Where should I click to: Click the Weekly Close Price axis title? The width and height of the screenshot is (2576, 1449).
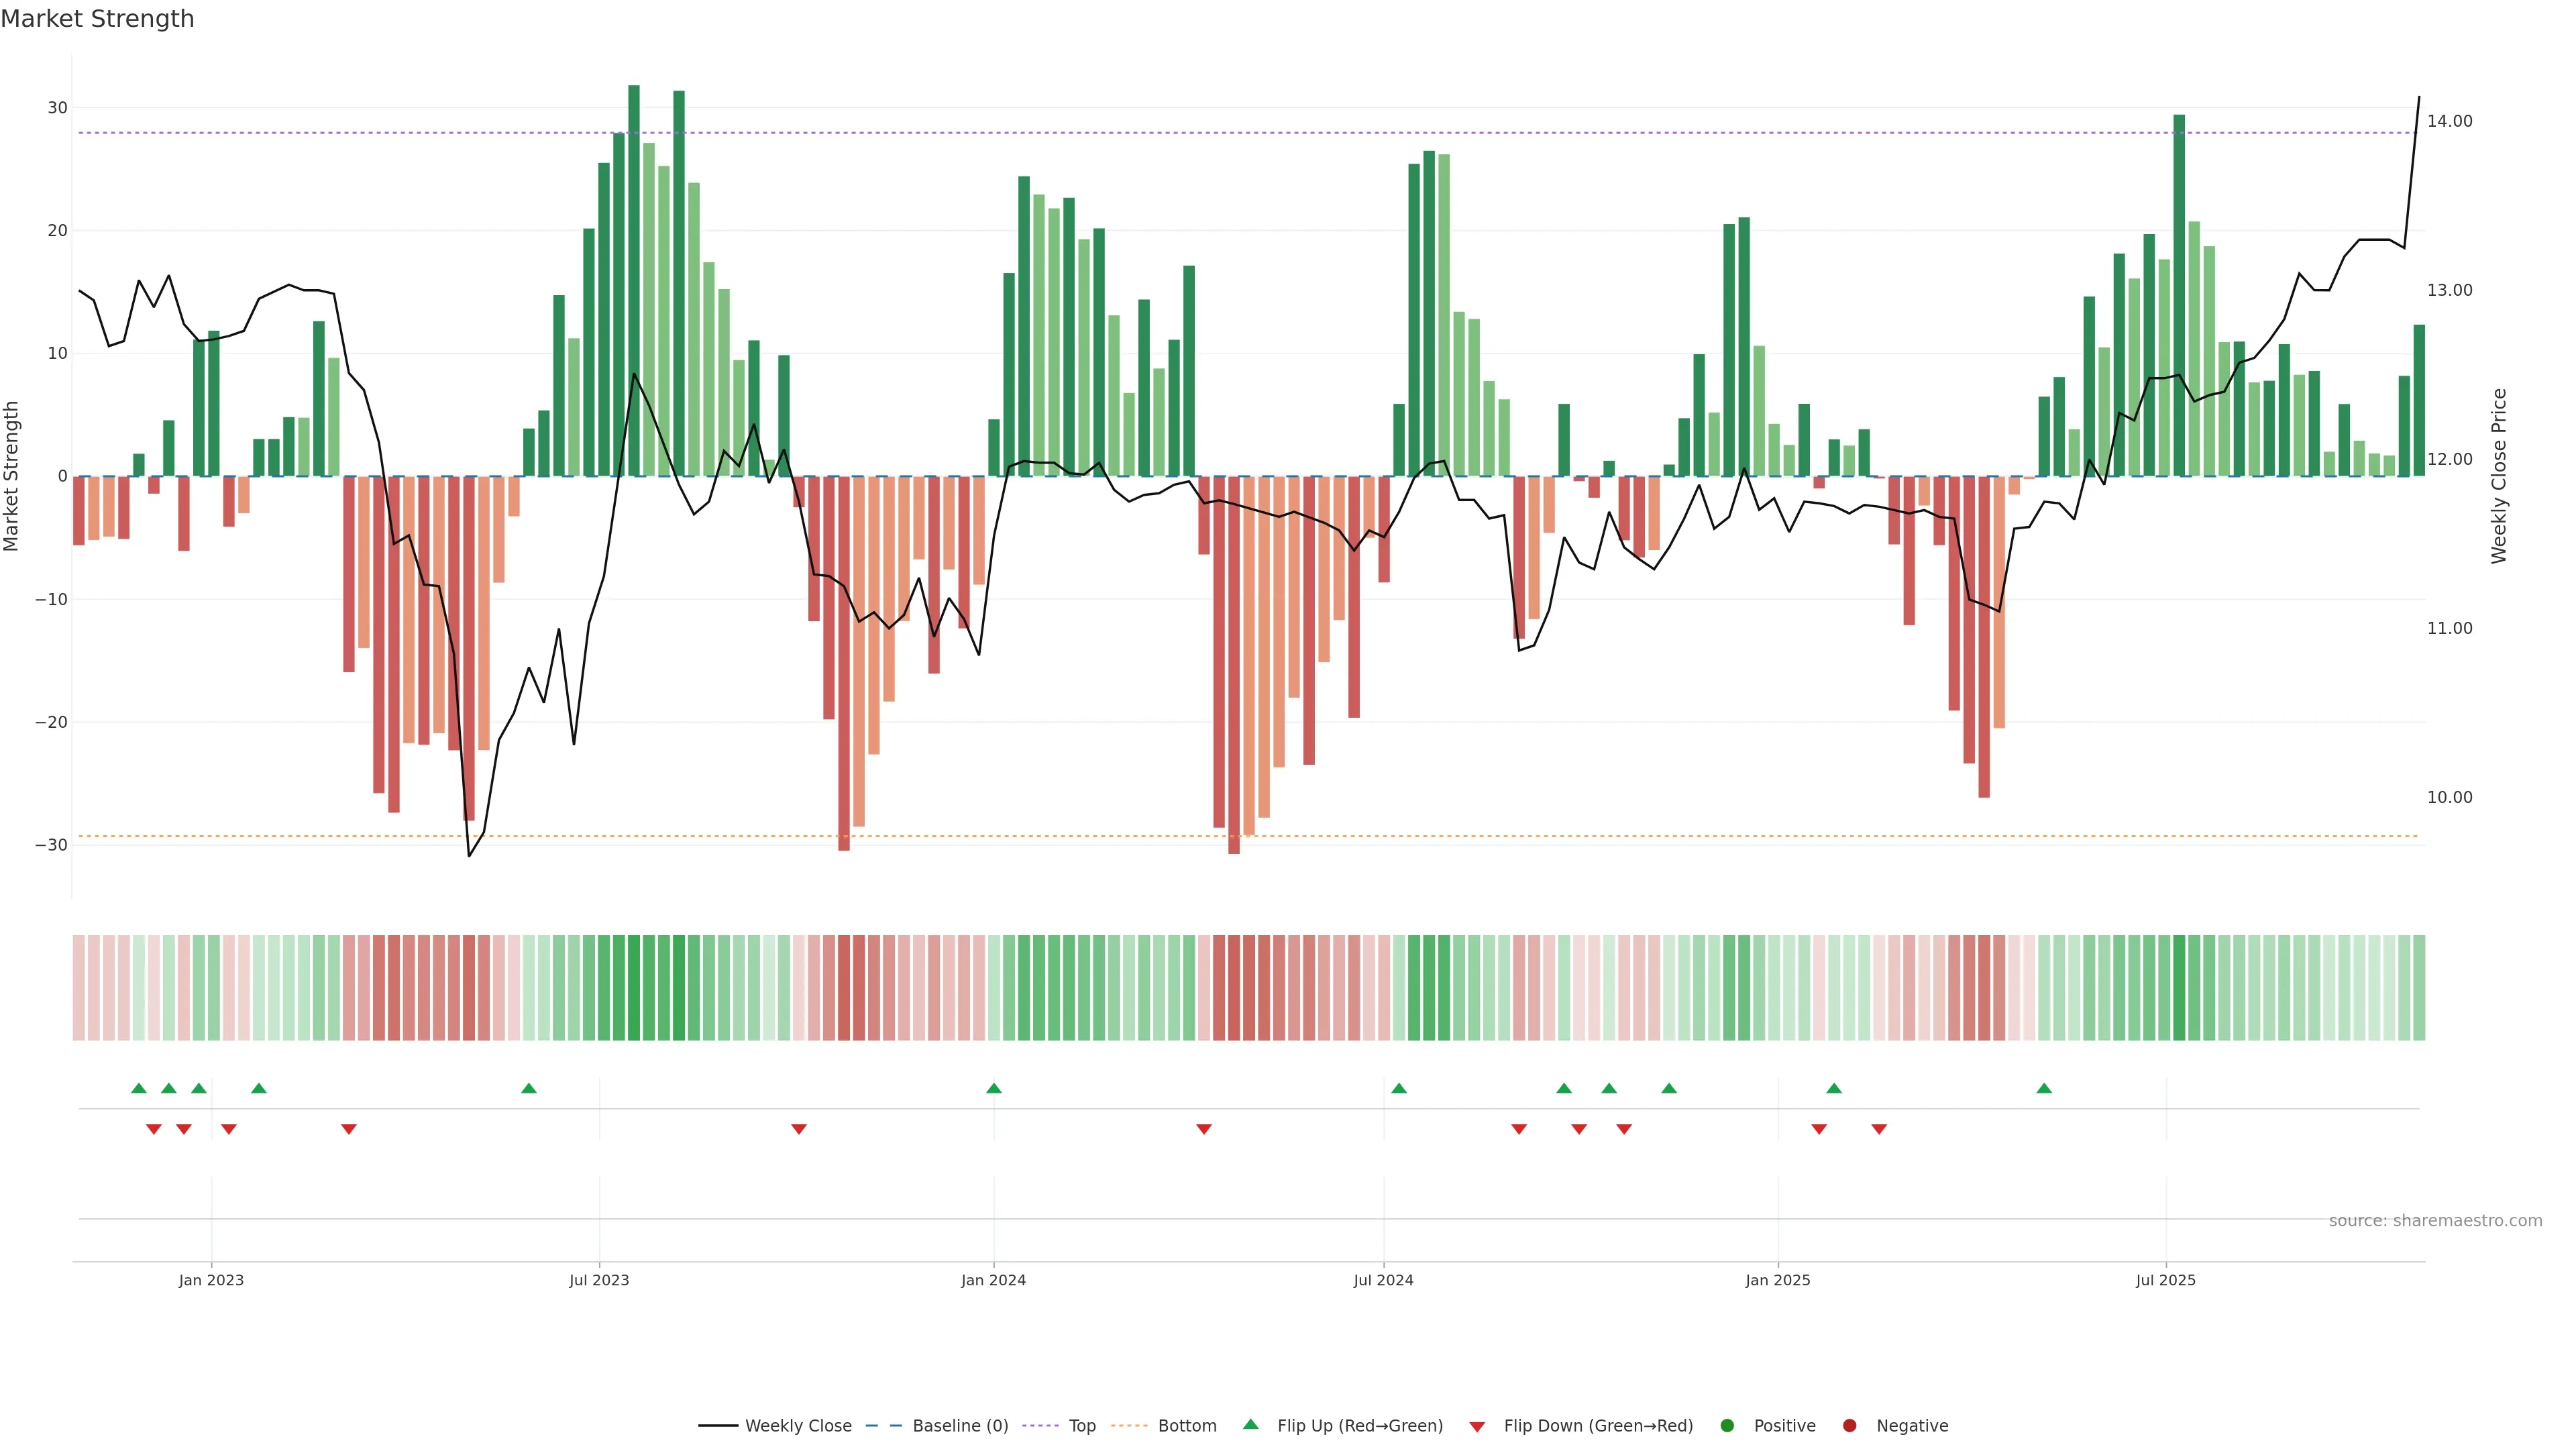tap(2499, 476)
